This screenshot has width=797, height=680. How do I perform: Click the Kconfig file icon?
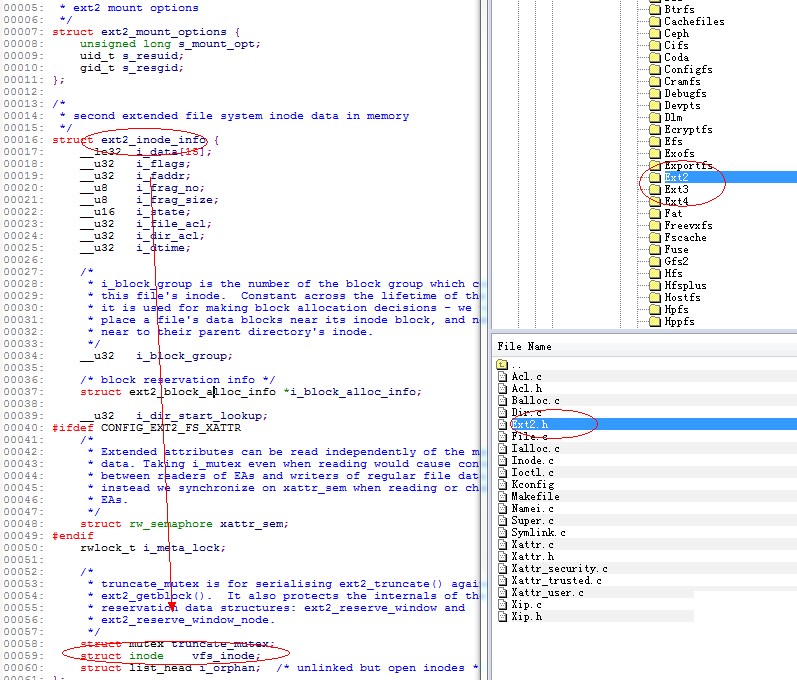pos(503,484)
